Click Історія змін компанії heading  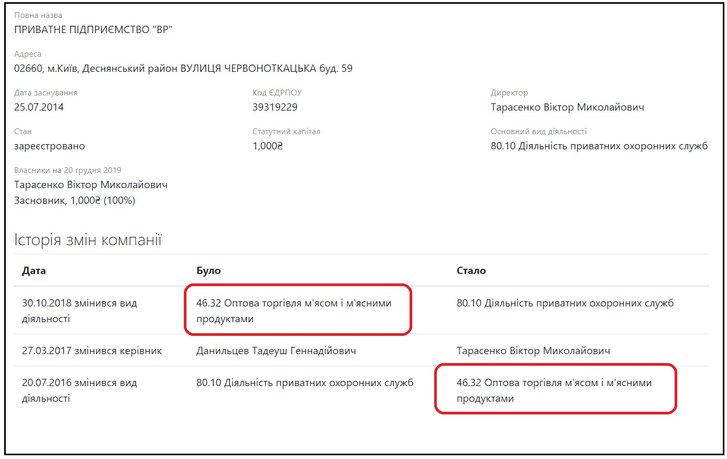(88, 240)
